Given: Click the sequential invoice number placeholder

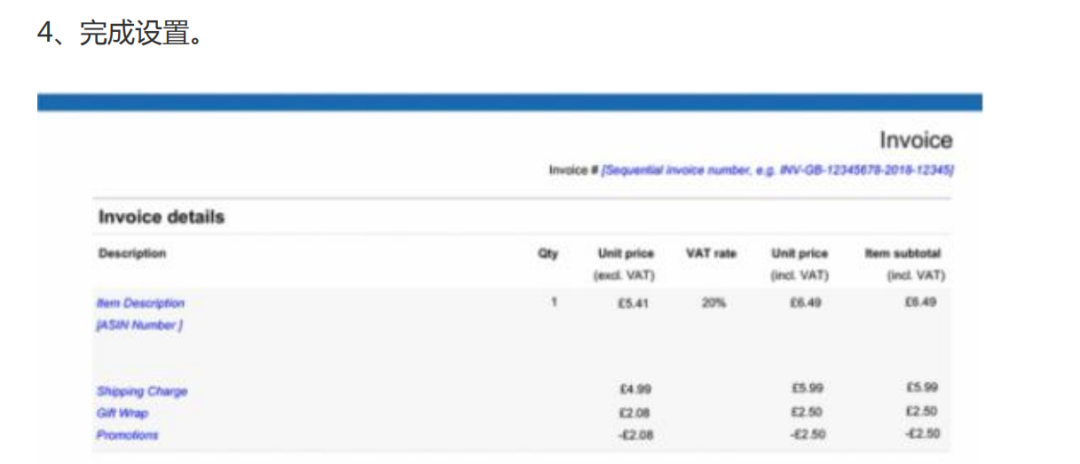Looking at the screenshot, I should pos(778,170).
